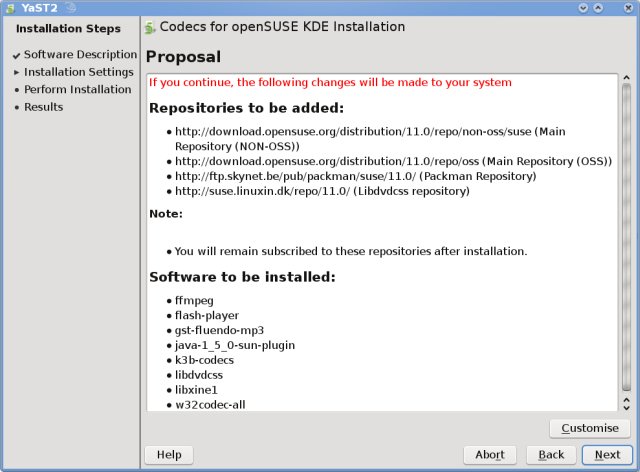Viewport: 640px width, 472px height.
Task: Click the w32codec-all package entry
Action: click(210, 405)
